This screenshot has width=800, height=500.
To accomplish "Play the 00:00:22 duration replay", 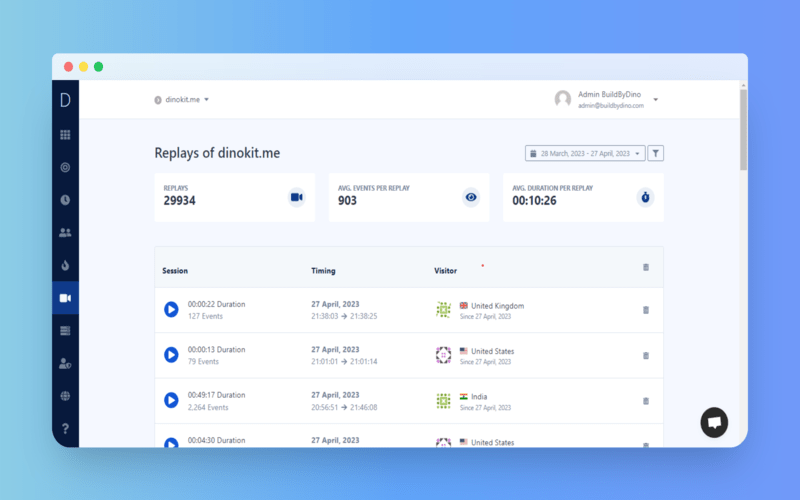I will pyautogui.click(x=171, y=310).
